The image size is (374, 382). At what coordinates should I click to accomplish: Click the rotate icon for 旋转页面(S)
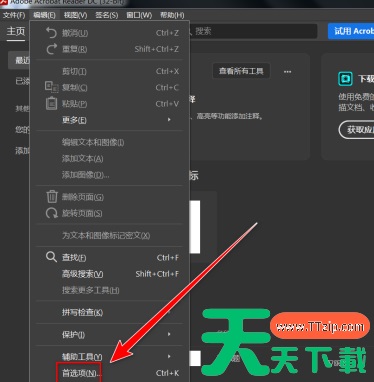(52, 213)
